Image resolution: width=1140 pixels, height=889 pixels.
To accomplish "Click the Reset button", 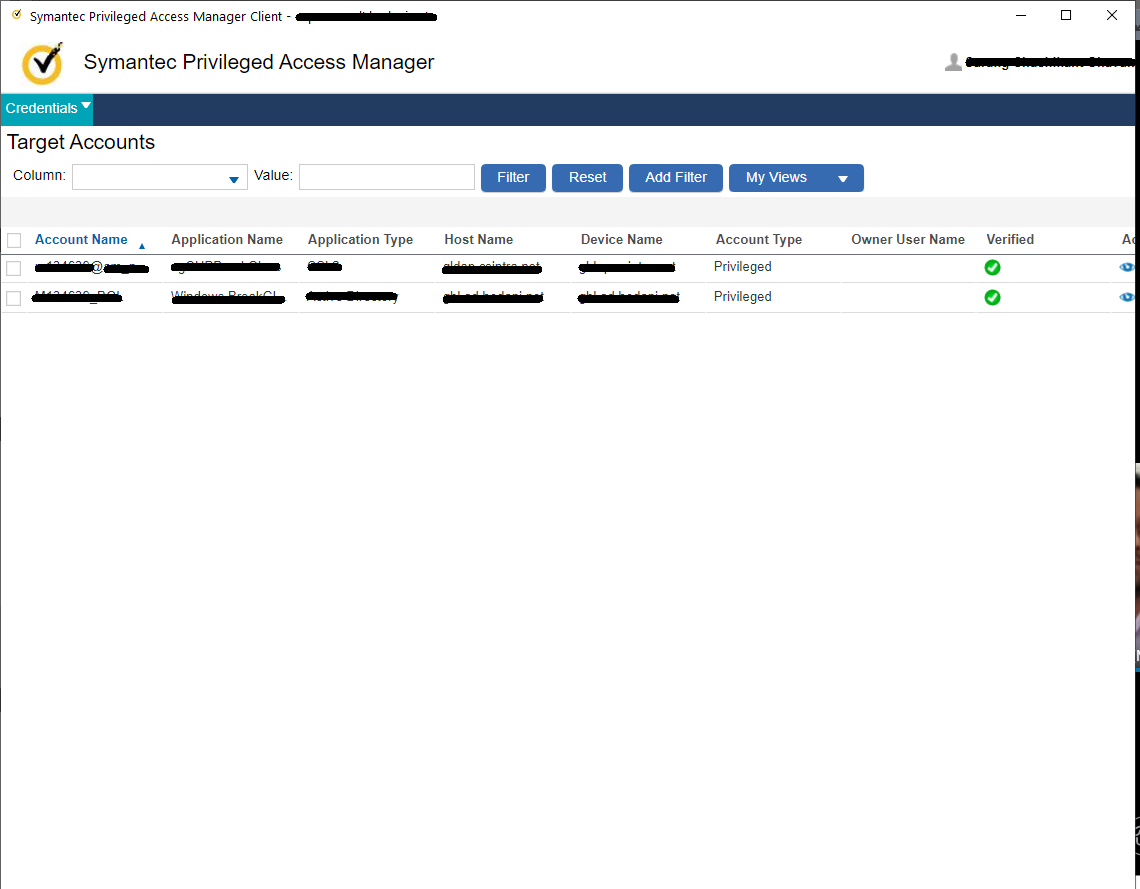I will coord(587,178).
